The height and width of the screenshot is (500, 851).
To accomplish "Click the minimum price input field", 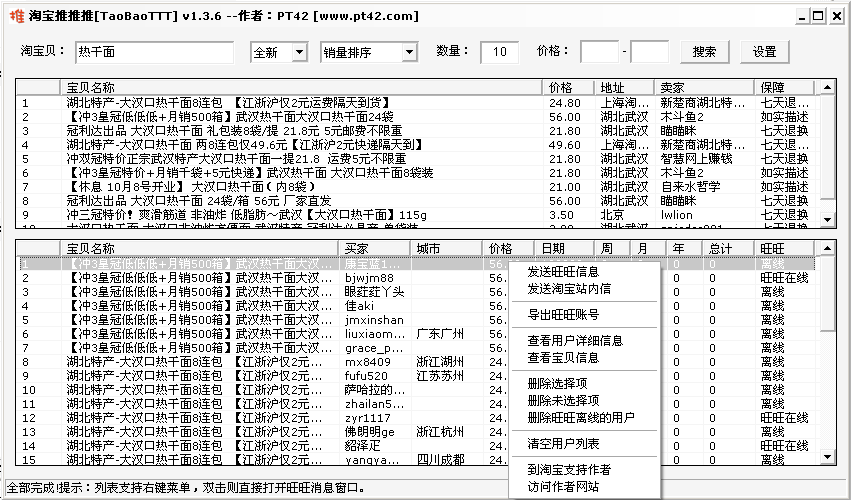I will tap(599, 52).
